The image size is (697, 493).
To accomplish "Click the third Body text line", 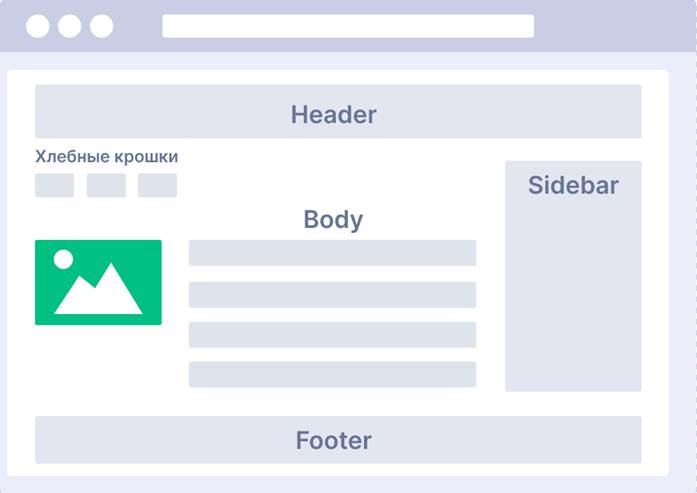I will [332, 335].
